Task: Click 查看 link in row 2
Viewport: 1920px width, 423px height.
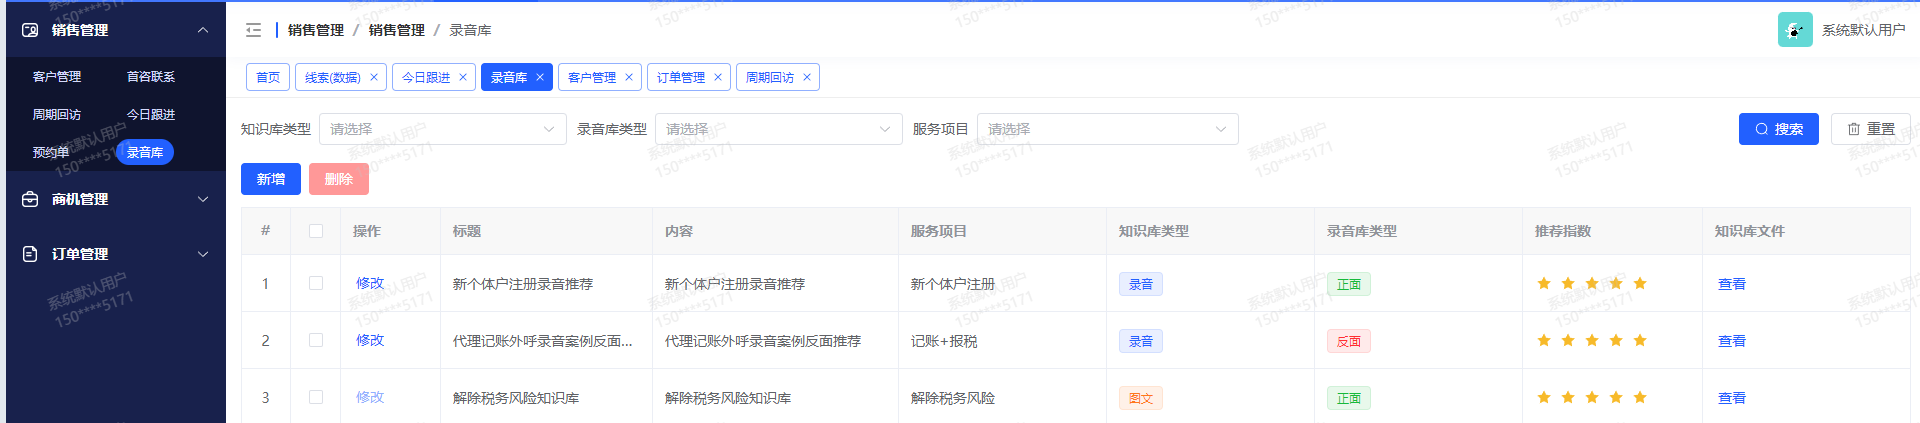Action: point(1731,341)
